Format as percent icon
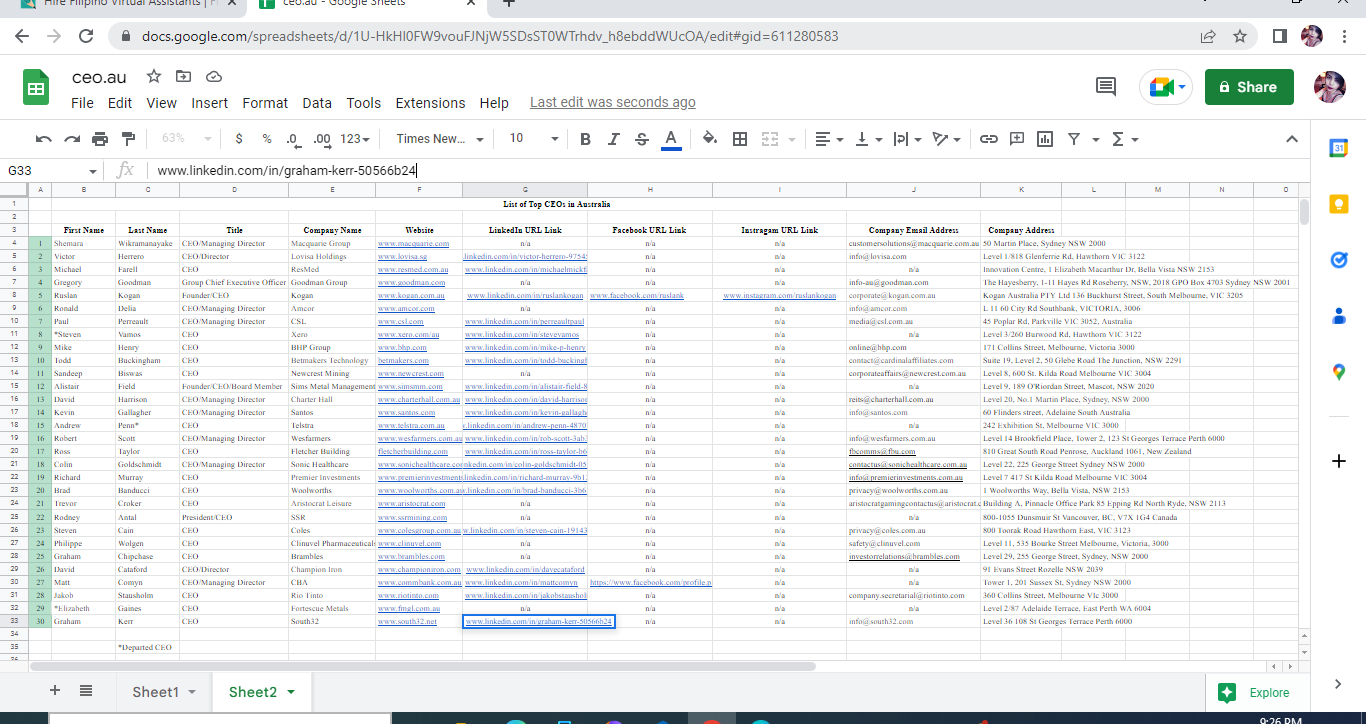The height and width of the screenshot is (724, 1366). tap(267, 139)
